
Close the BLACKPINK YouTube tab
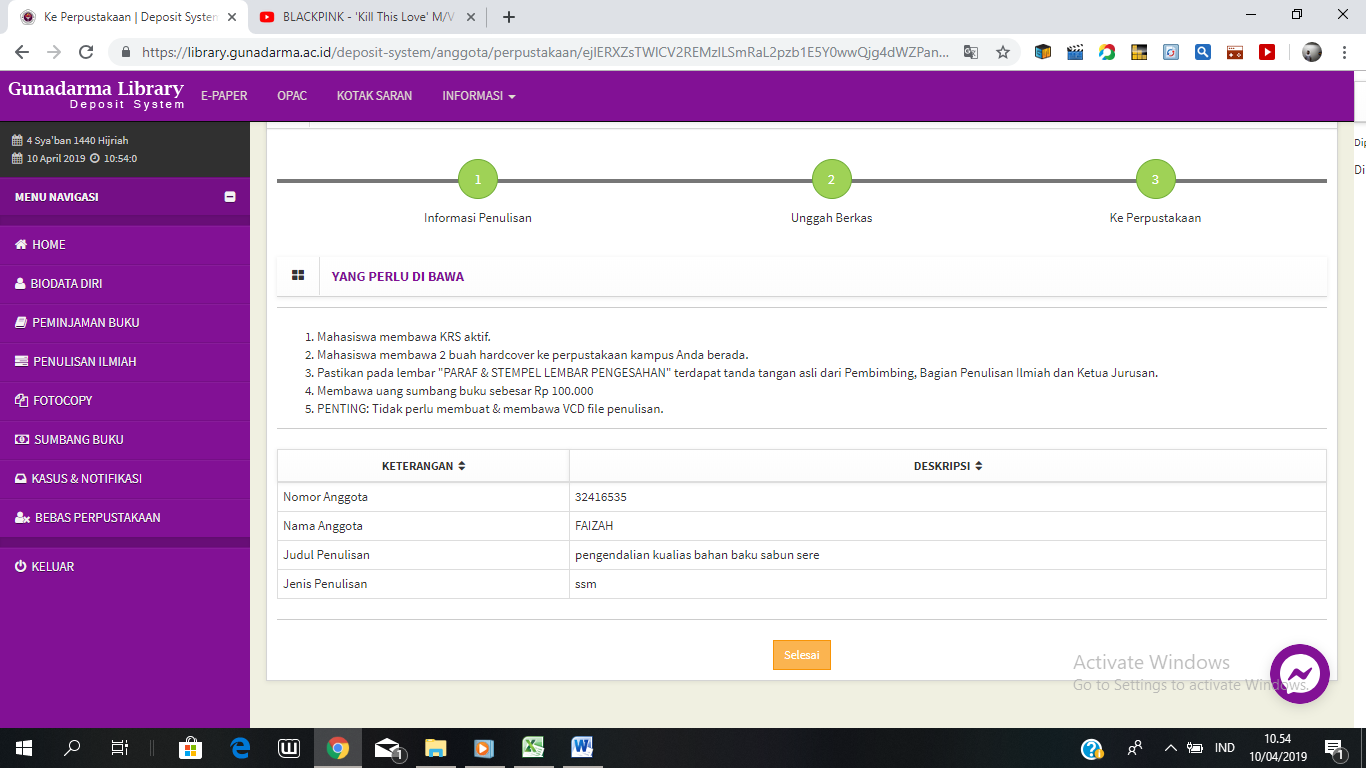click(x=471, y=17)
